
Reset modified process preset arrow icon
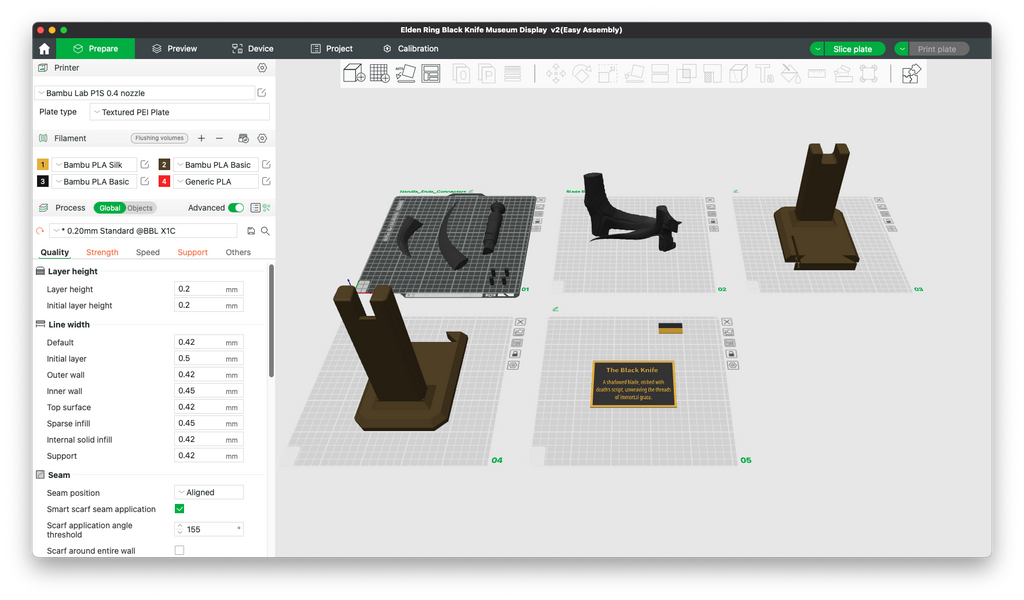(40, 231)
